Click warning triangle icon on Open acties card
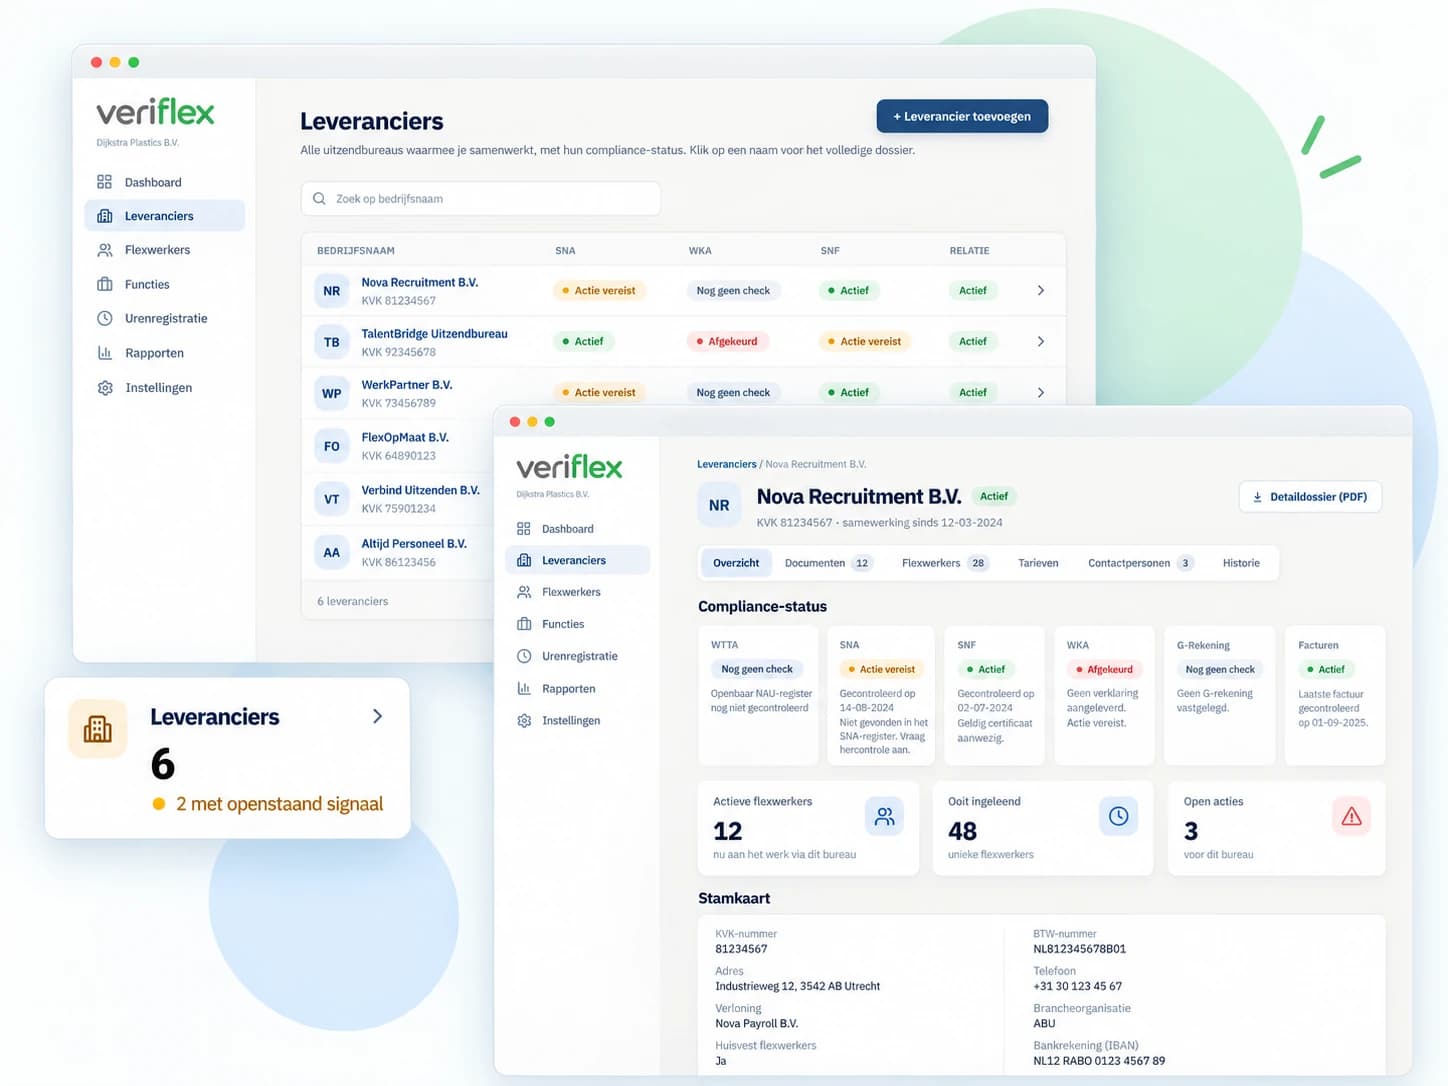This screenshot has width=1448, height=1086. pyautogui.click(x=1351, y=816)
